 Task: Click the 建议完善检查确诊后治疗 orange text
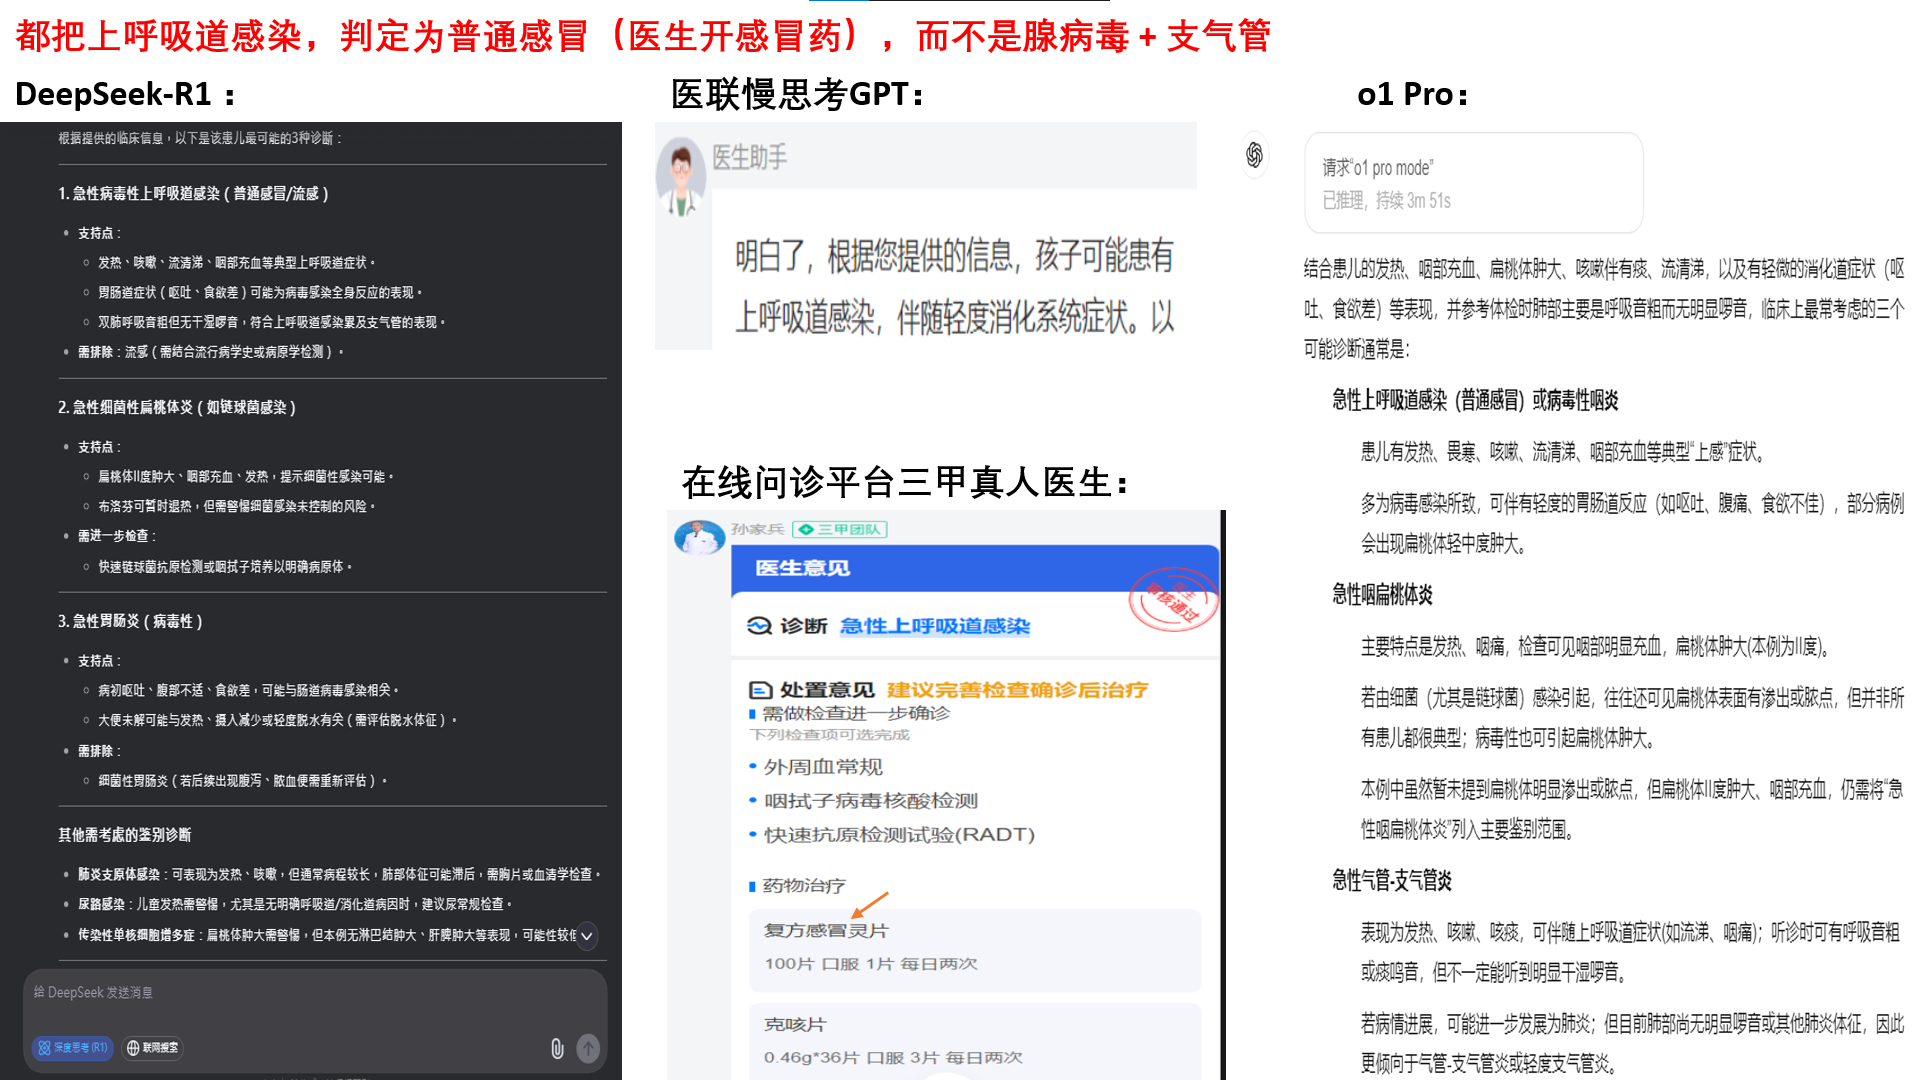pos(1017,690)
